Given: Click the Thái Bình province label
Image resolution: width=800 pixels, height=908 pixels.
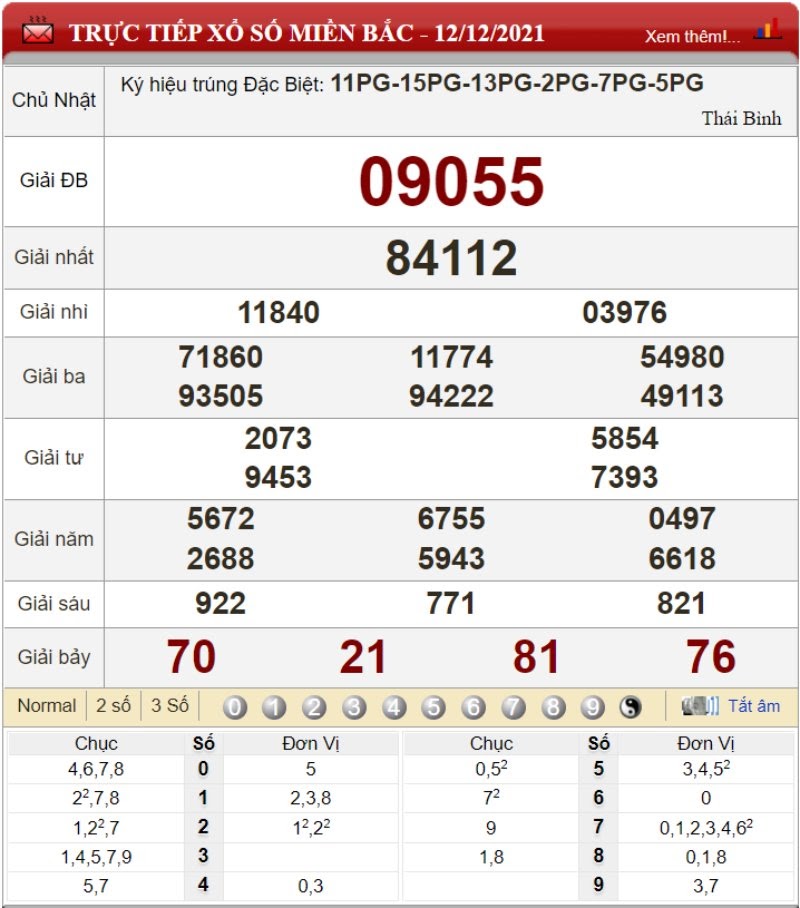Looking at the screenshot, I should [741, 119].
